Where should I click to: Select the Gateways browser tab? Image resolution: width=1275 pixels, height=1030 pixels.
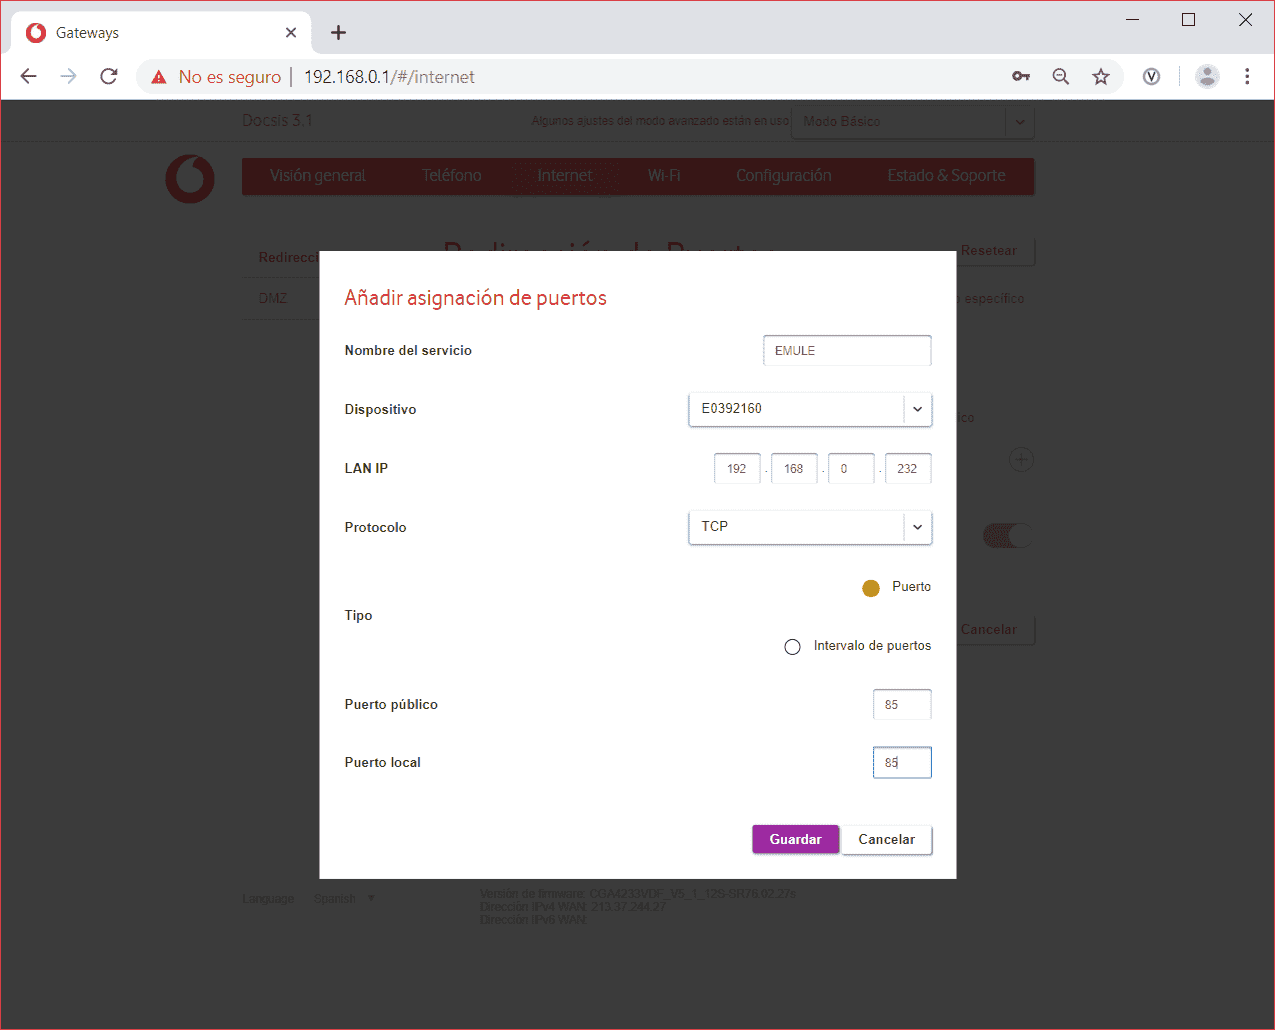(160, 32)
